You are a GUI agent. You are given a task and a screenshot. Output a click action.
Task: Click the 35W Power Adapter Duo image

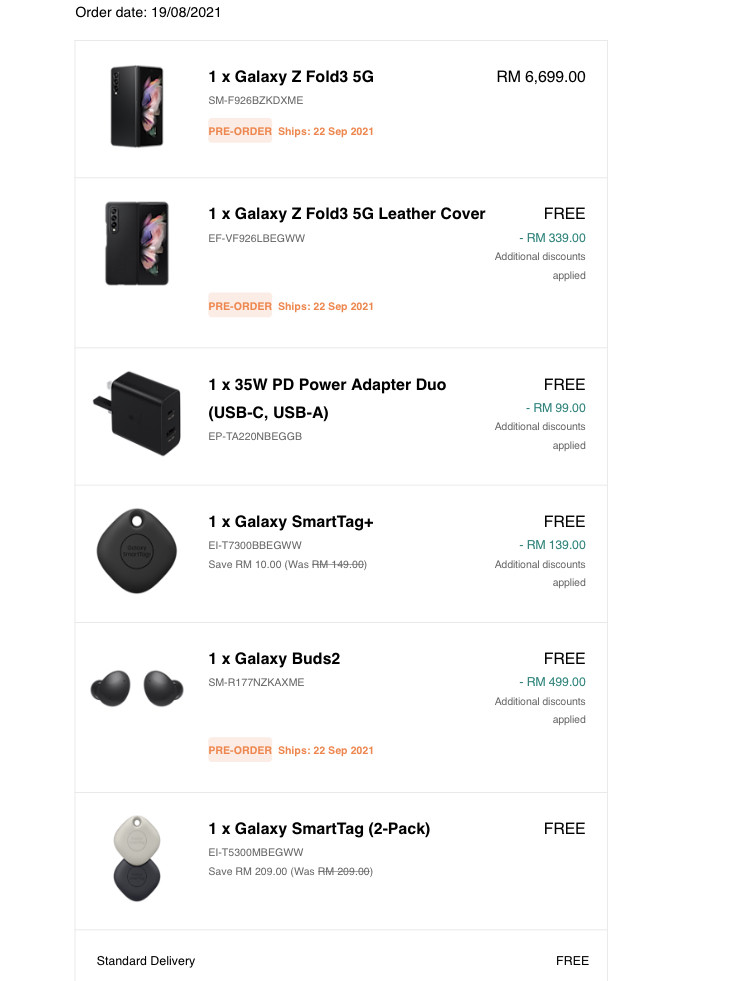click(137, 414)
